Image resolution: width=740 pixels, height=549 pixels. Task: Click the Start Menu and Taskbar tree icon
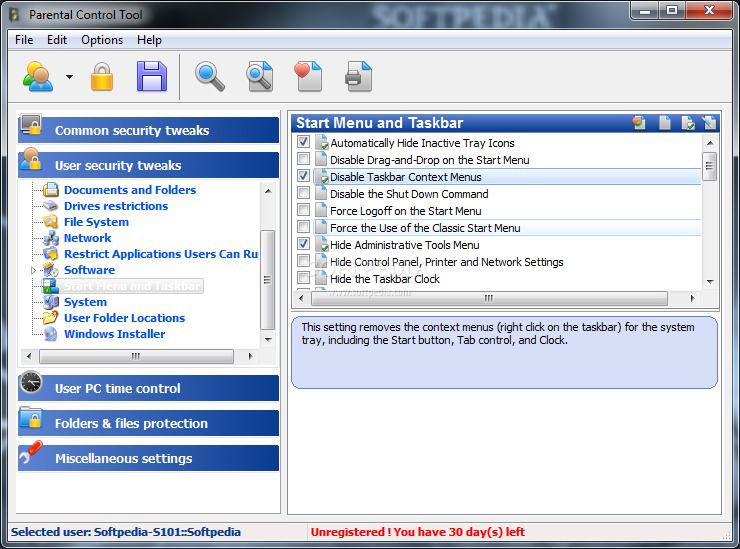[50, 286]
